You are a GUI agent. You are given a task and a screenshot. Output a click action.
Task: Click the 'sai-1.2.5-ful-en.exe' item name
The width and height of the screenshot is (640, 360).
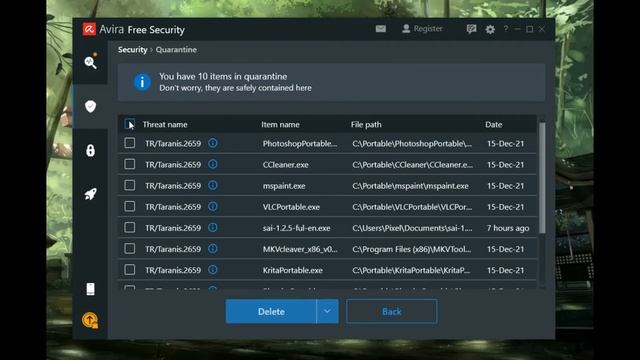tap(297, 228)
